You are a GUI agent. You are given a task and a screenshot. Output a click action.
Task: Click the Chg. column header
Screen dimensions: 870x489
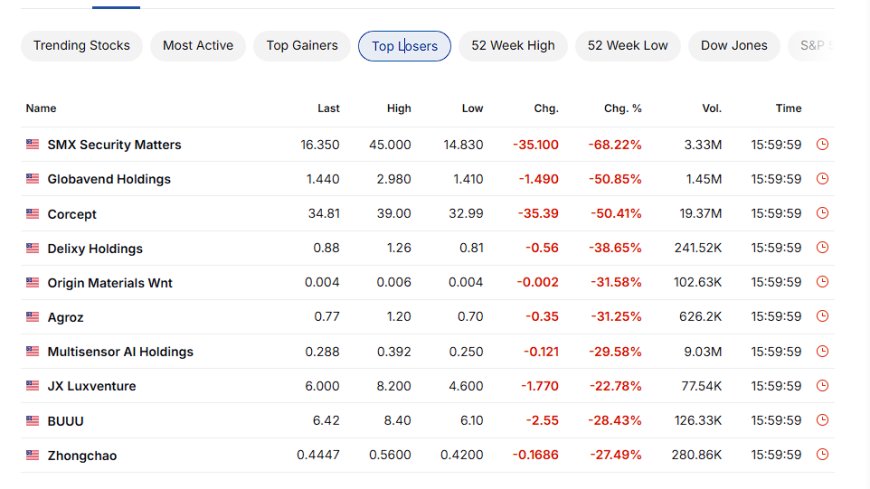546,108
